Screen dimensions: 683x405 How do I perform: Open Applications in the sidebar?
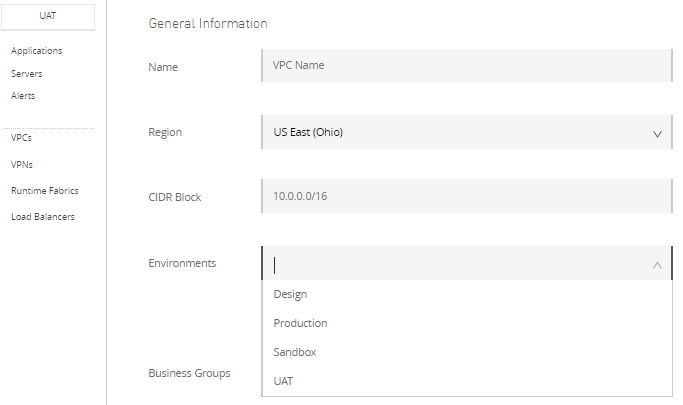pos(37,50)
